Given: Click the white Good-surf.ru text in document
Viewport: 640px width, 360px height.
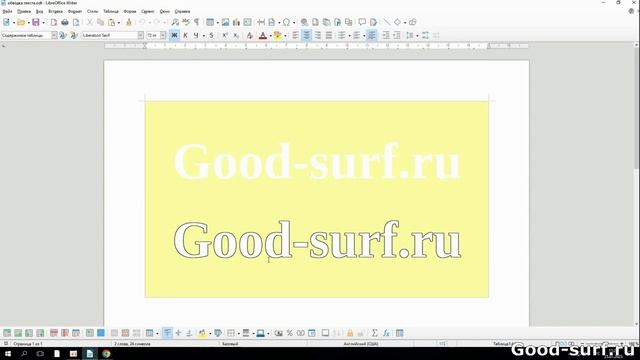Looking at the screenshot, I should 317,162.
